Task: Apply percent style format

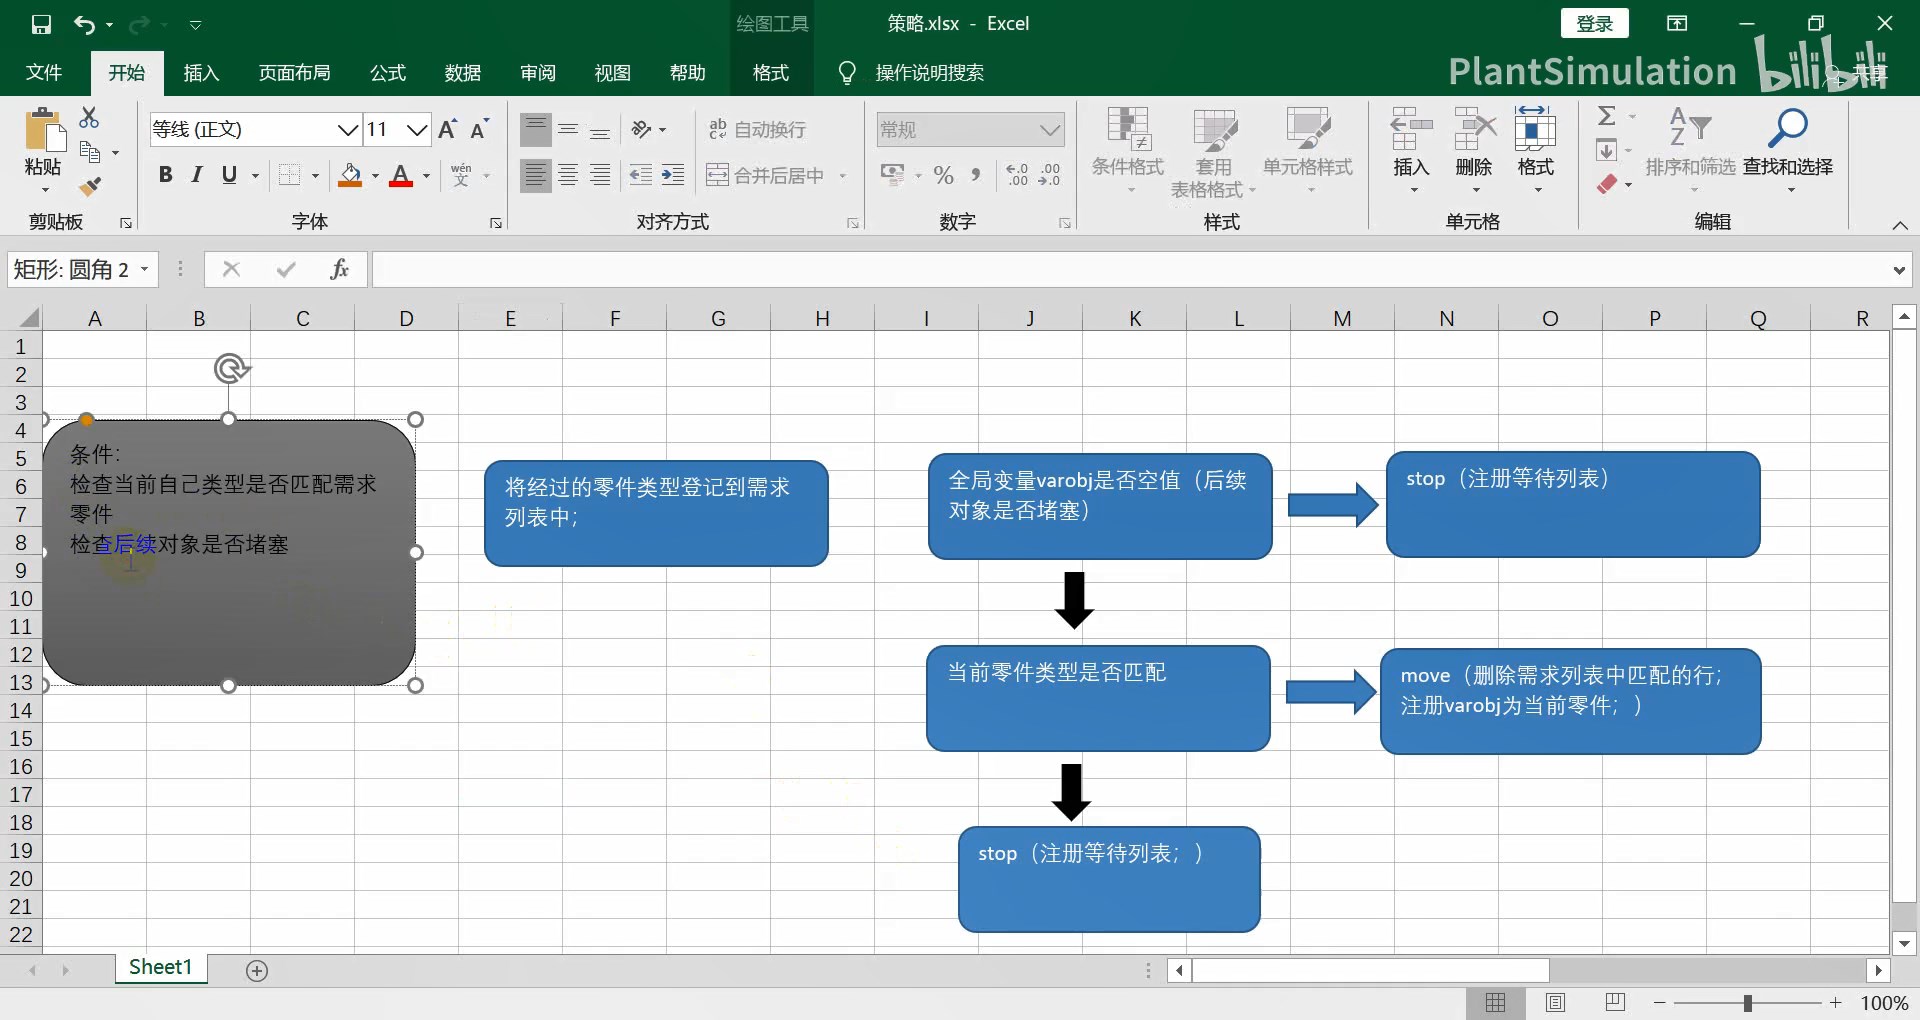Action: click(x=943, y=175)
